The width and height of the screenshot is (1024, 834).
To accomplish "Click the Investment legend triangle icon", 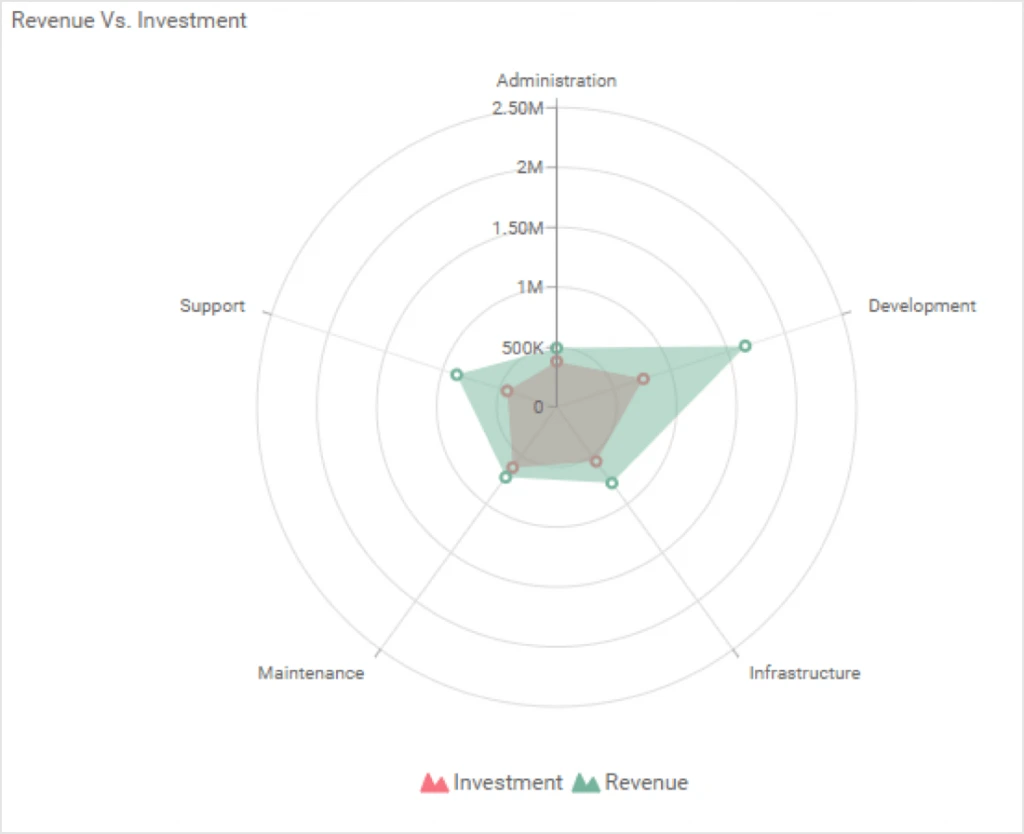I will coord(434,783).
